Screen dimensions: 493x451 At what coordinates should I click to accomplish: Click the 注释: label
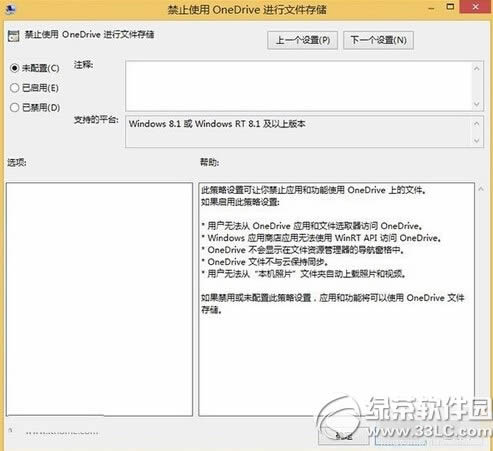click(84, 65)
